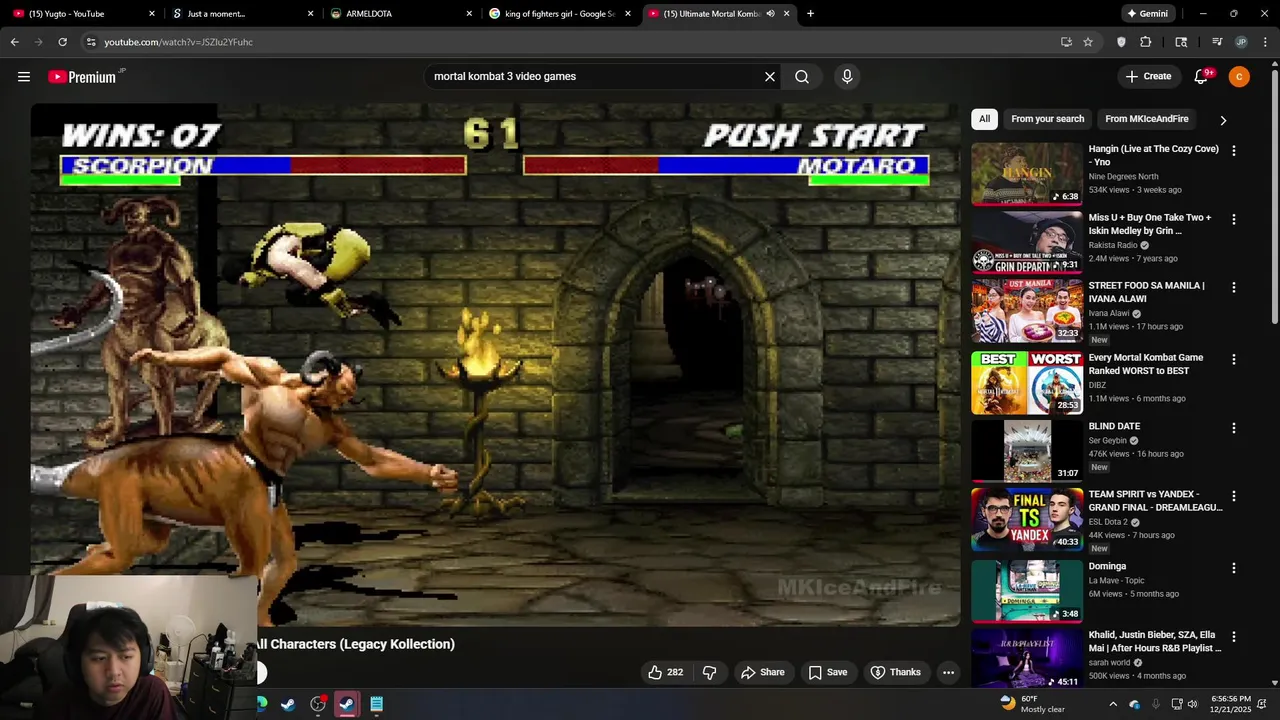Open Chrome three-dot menu

[1264, 42]
